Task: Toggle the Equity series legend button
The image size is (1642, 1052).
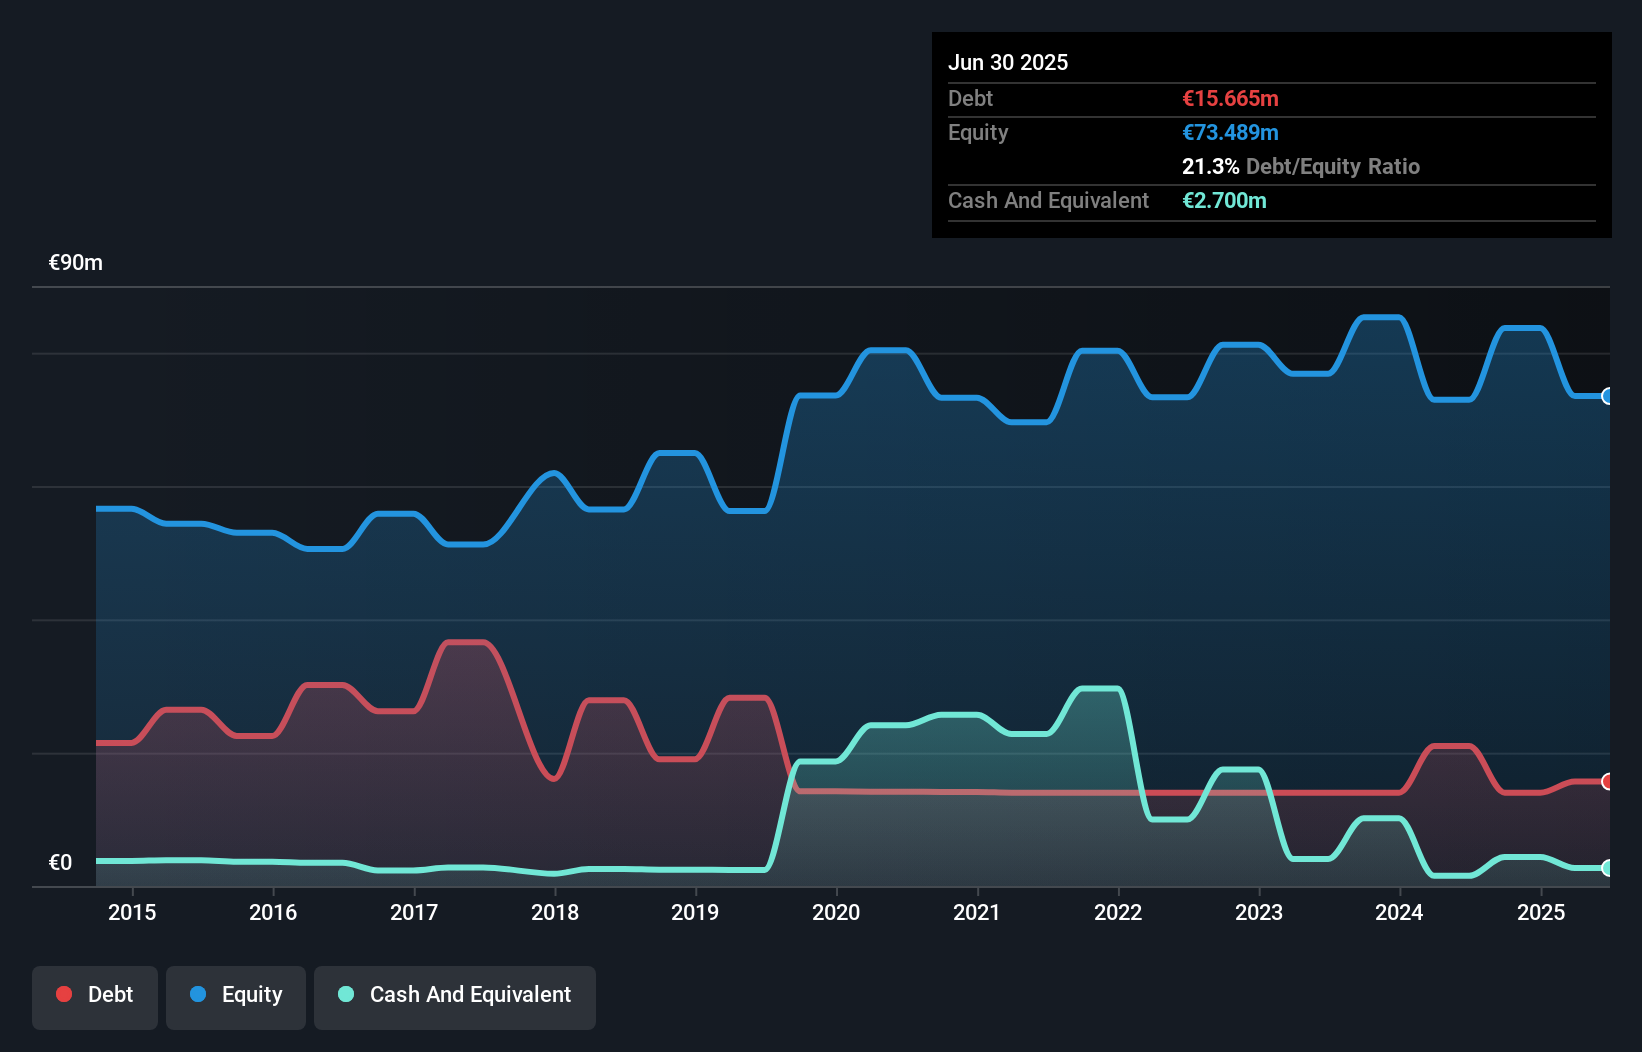Action: tap(236, 997)
